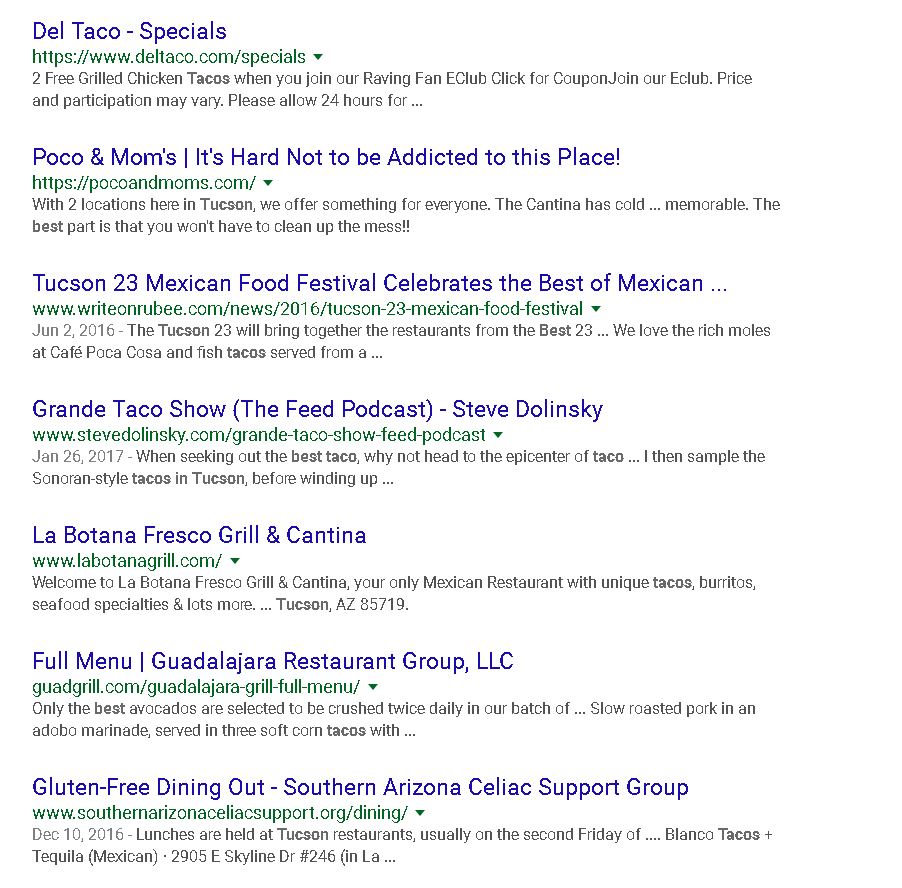The image size is (902, 888).
Task: Expand dropdown arrow beside labotanagrill.com URL
Action: pos(235,561)
